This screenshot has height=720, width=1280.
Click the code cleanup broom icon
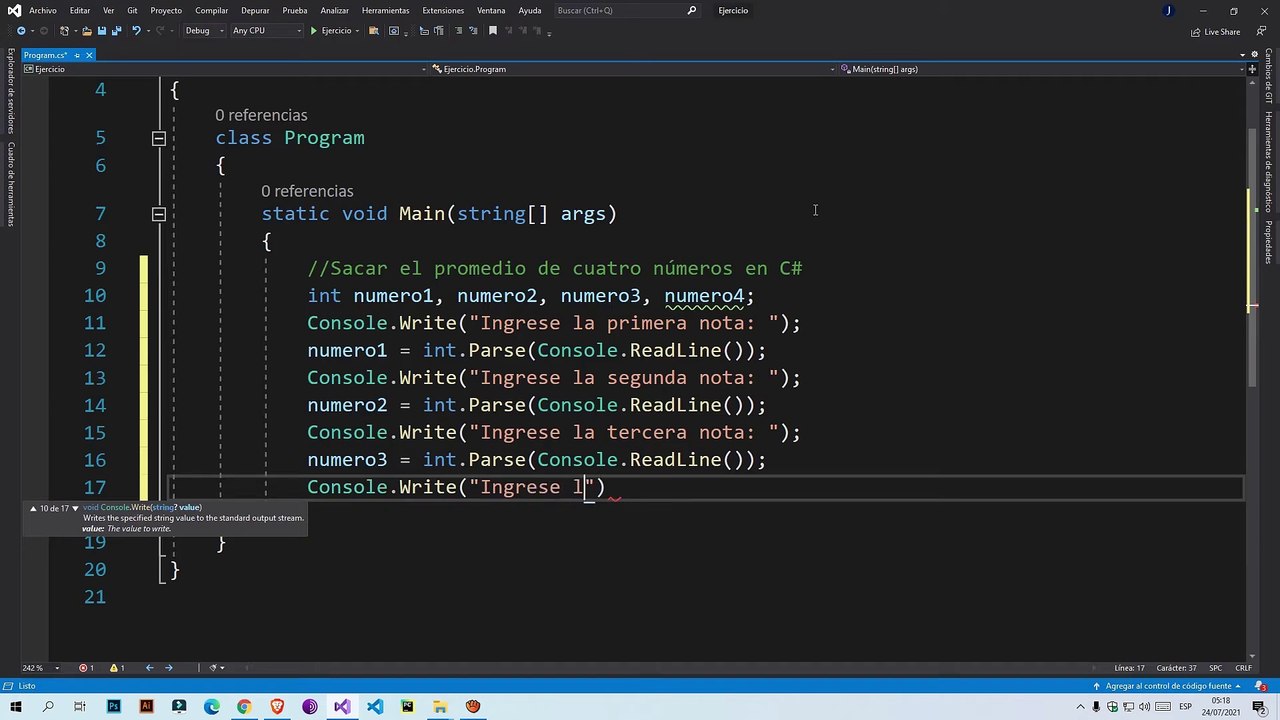212,668
